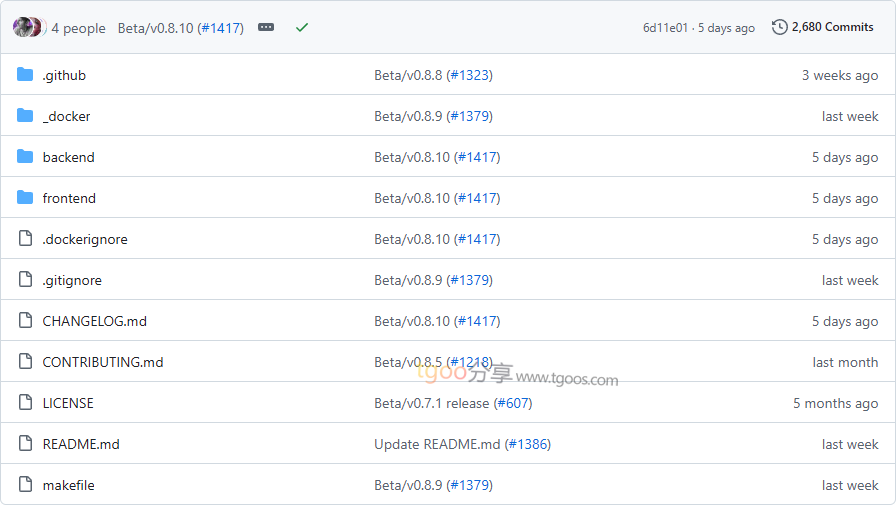
Task: Click the commits history clock icon
Action: 780,27
